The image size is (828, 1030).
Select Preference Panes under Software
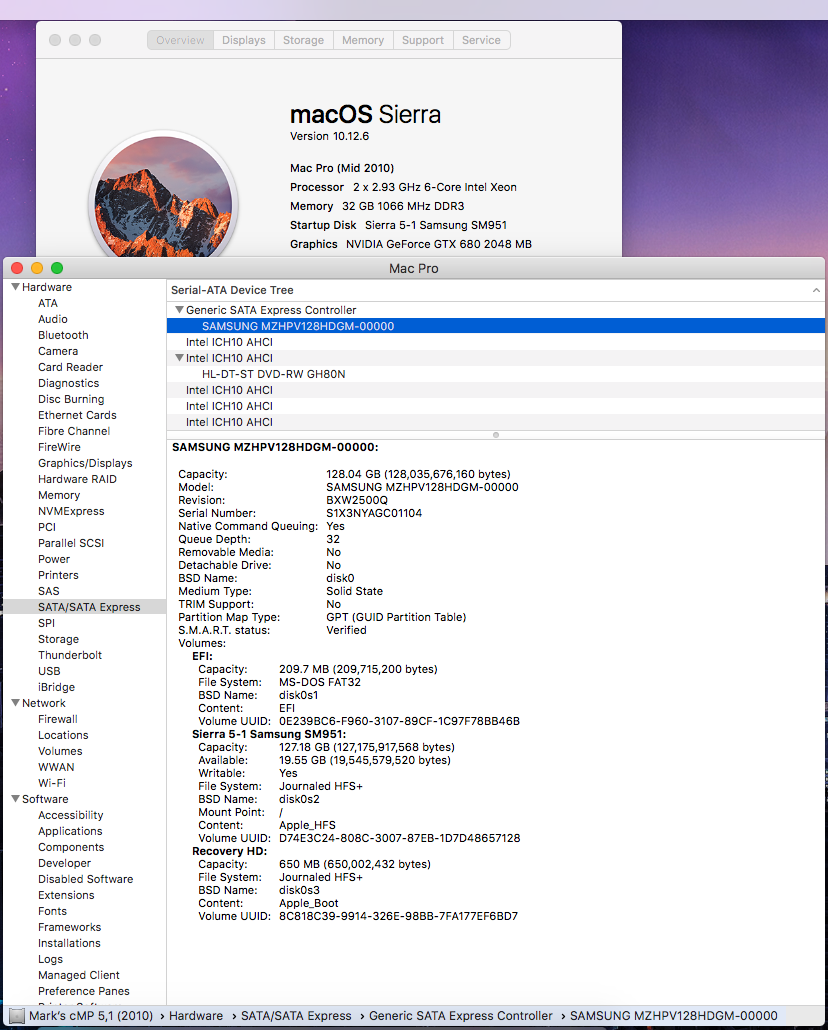pos(83,991)
